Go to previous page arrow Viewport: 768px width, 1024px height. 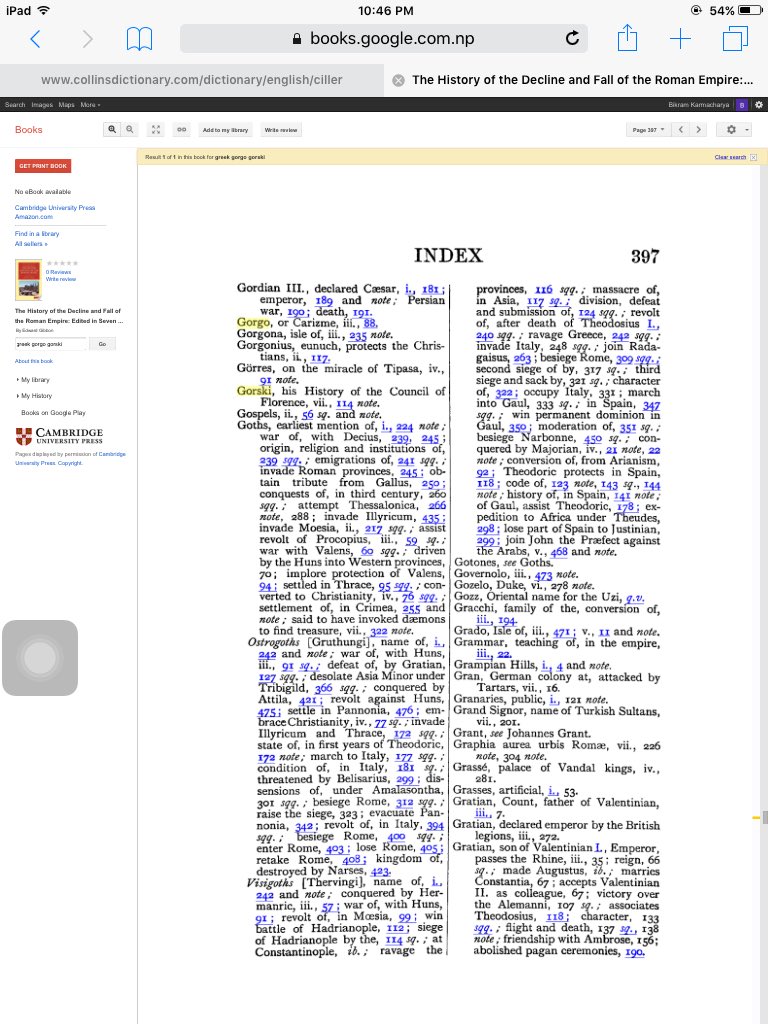pyautogui.click(x=680, y=129)
